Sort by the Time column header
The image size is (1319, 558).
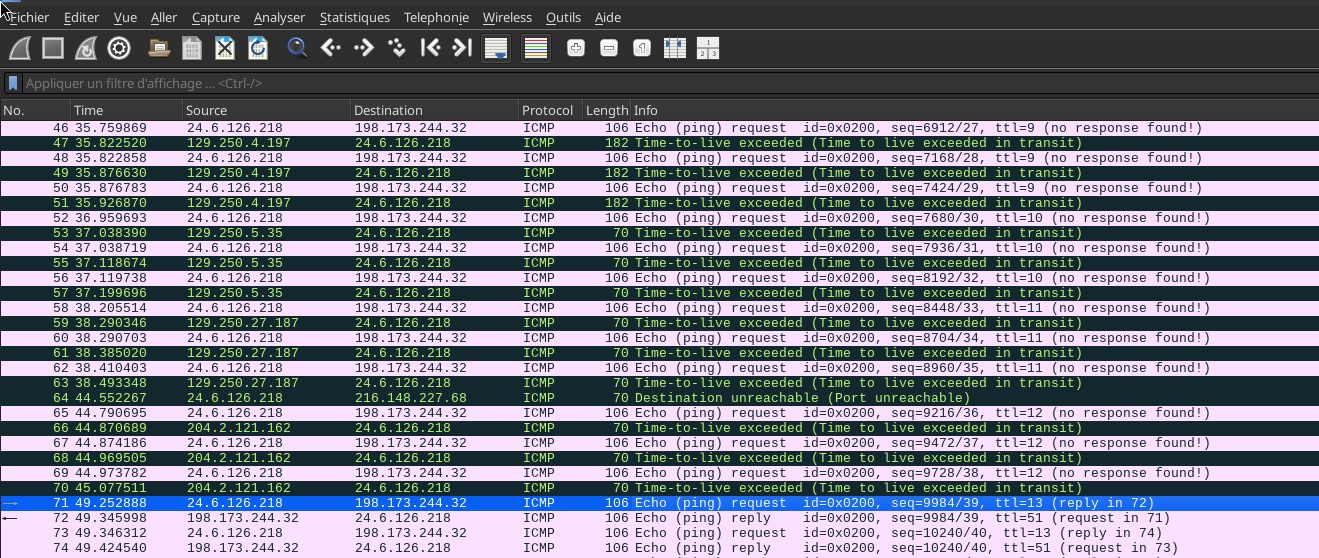[x=126, y=110]
